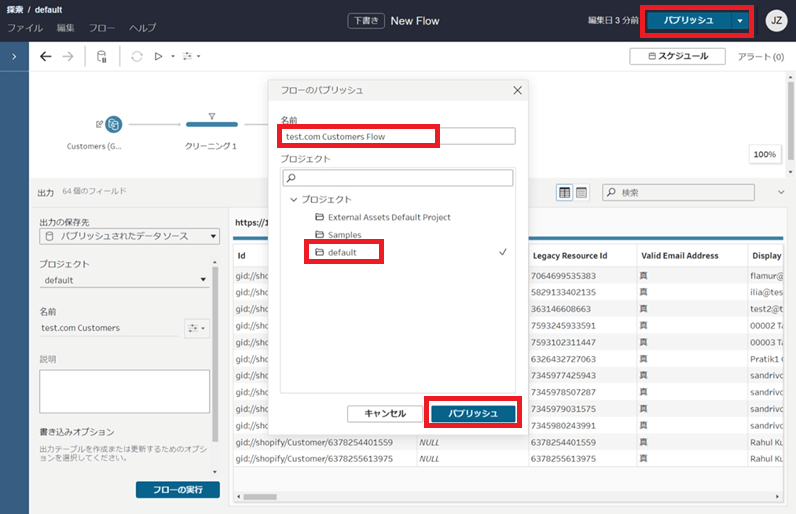796x514 pixels.
Task: Open 出力の保存先 dropdown
Action: (129, 236)
